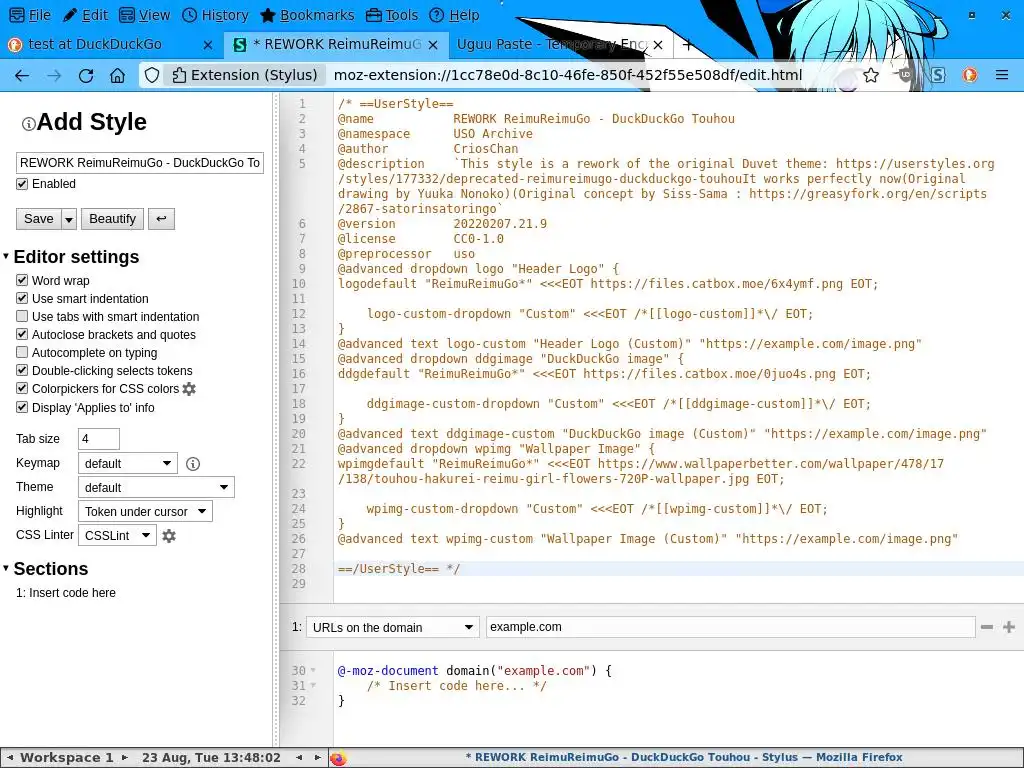Enable Use tabs with smart indentation
The image size is (1024, 768).
tap(22, 317)
